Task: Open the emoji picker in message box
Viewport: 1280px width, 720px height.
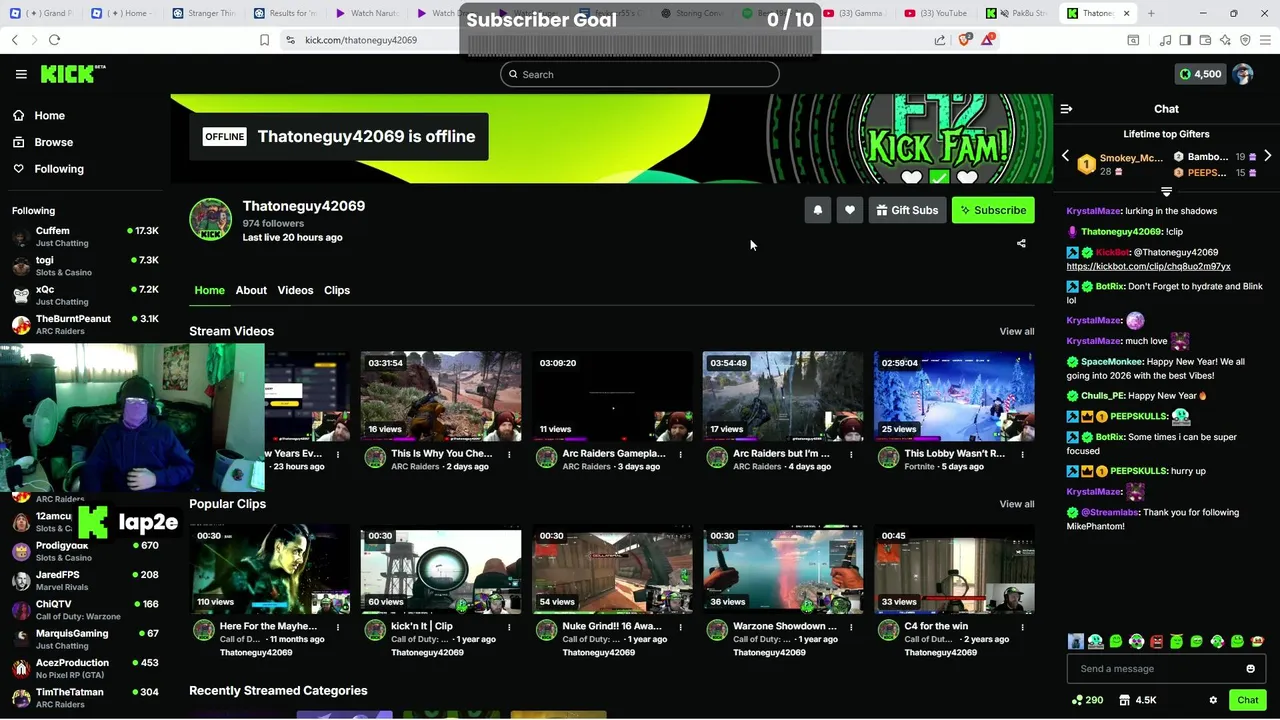Action: tap(1250, 669)
